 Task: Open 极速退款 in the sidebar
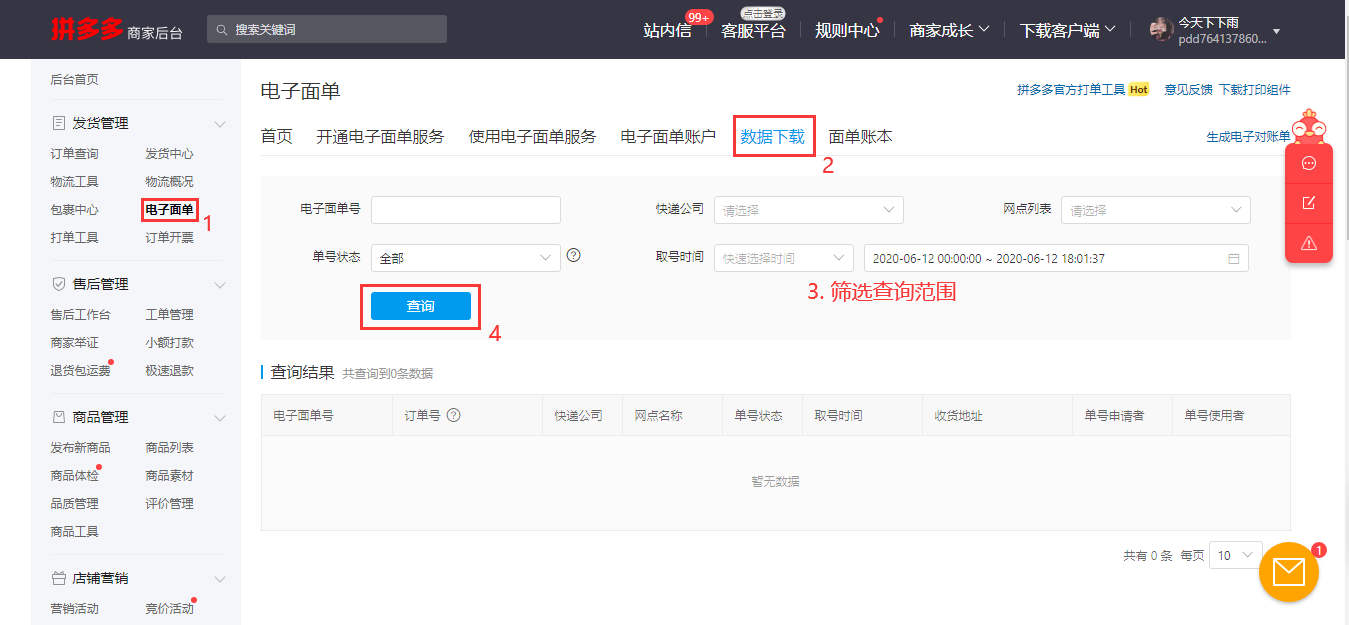pyautogui.click(x=170, y=371)
